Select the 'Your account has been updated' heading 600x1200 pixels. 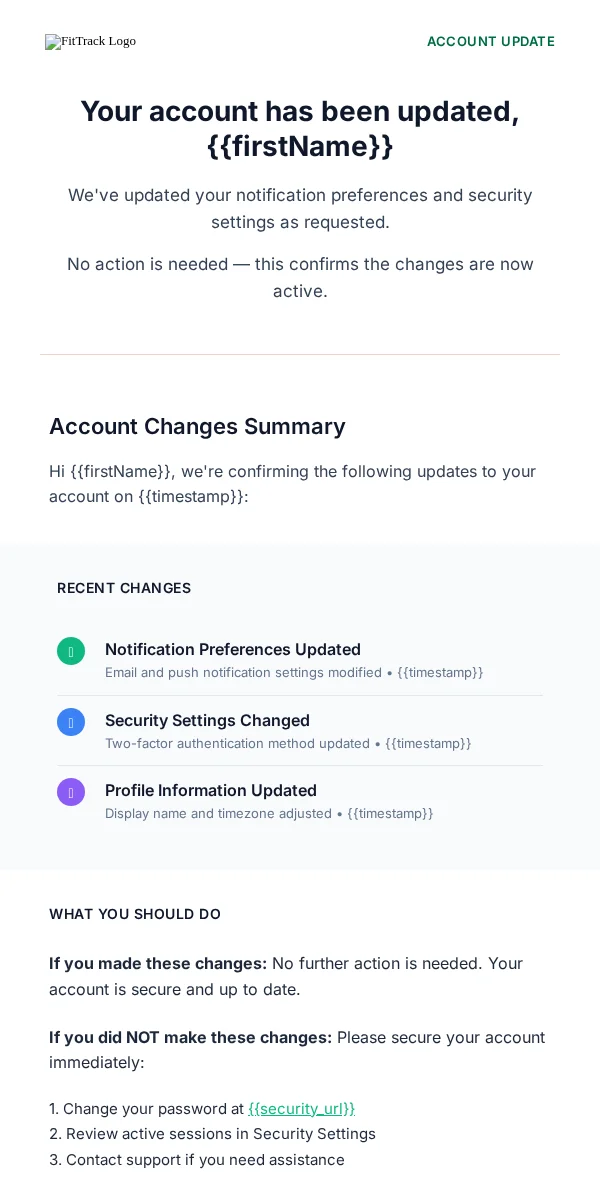(x=300, y=128)
